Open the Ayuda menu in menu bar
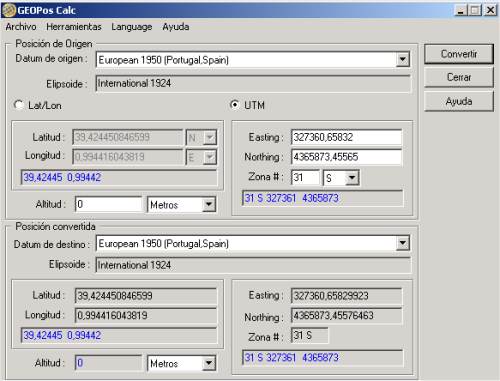The image size is (500, 381). click(176, 27)
